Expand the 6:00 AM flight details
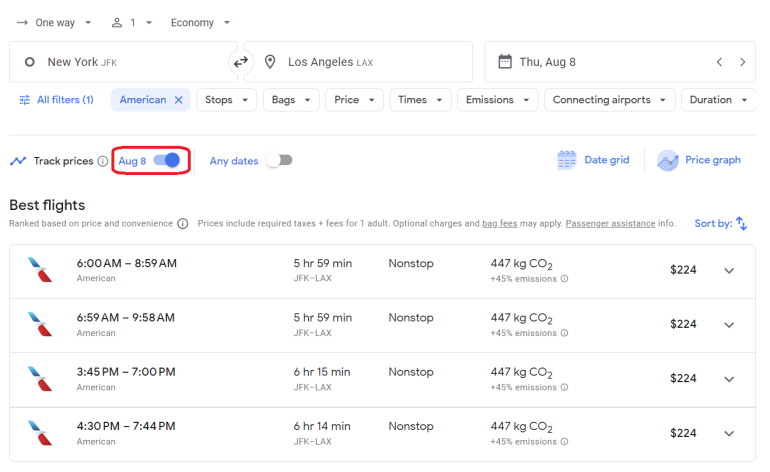 [729, 270]
